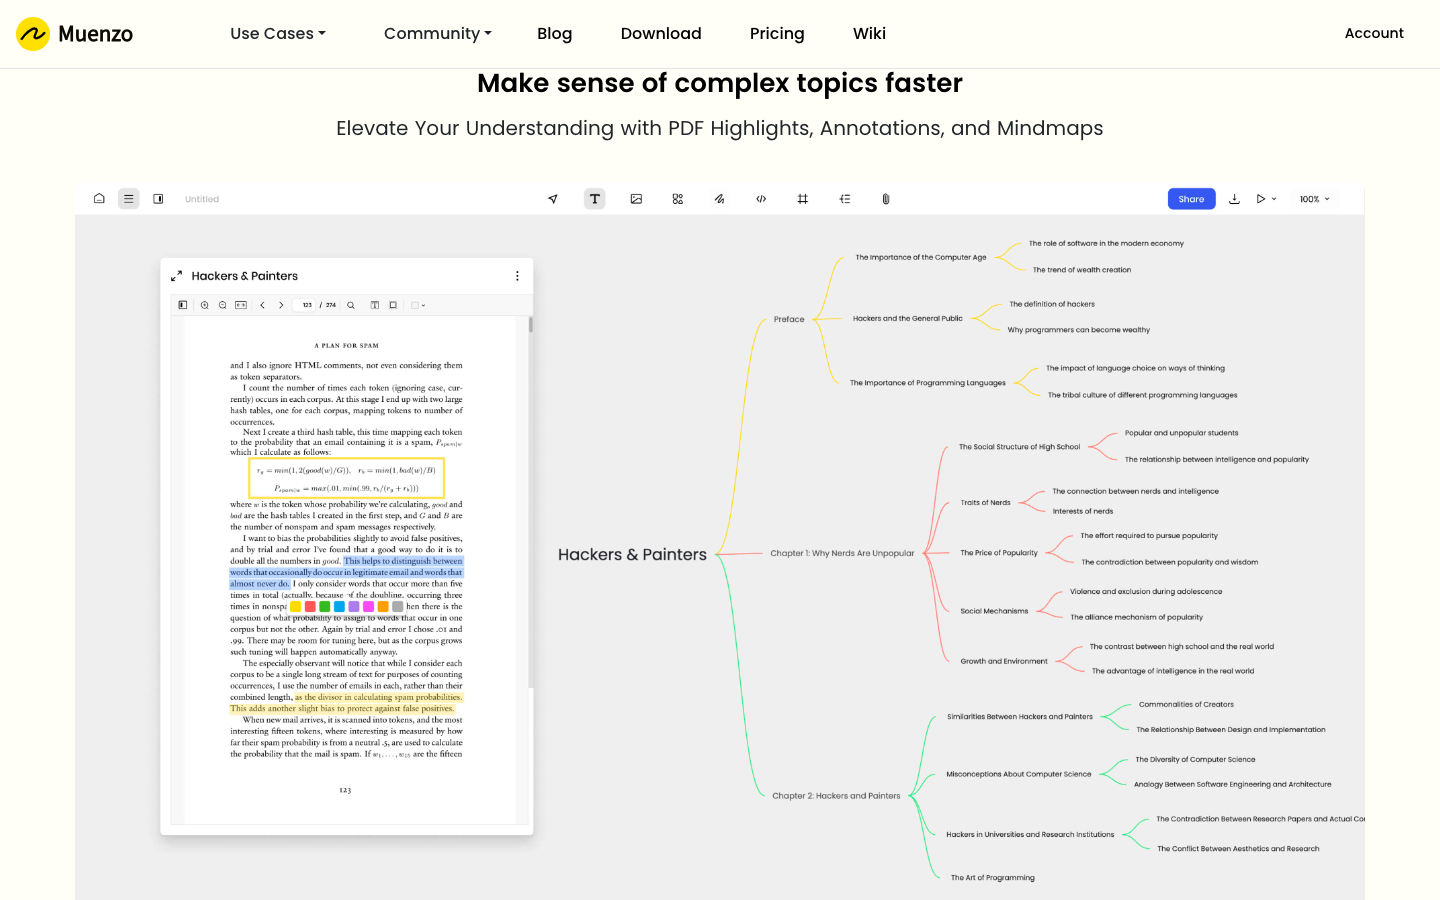Open the Blog menu item
This screenshot has width=1440, height=900.
click(x=554, y=34)
